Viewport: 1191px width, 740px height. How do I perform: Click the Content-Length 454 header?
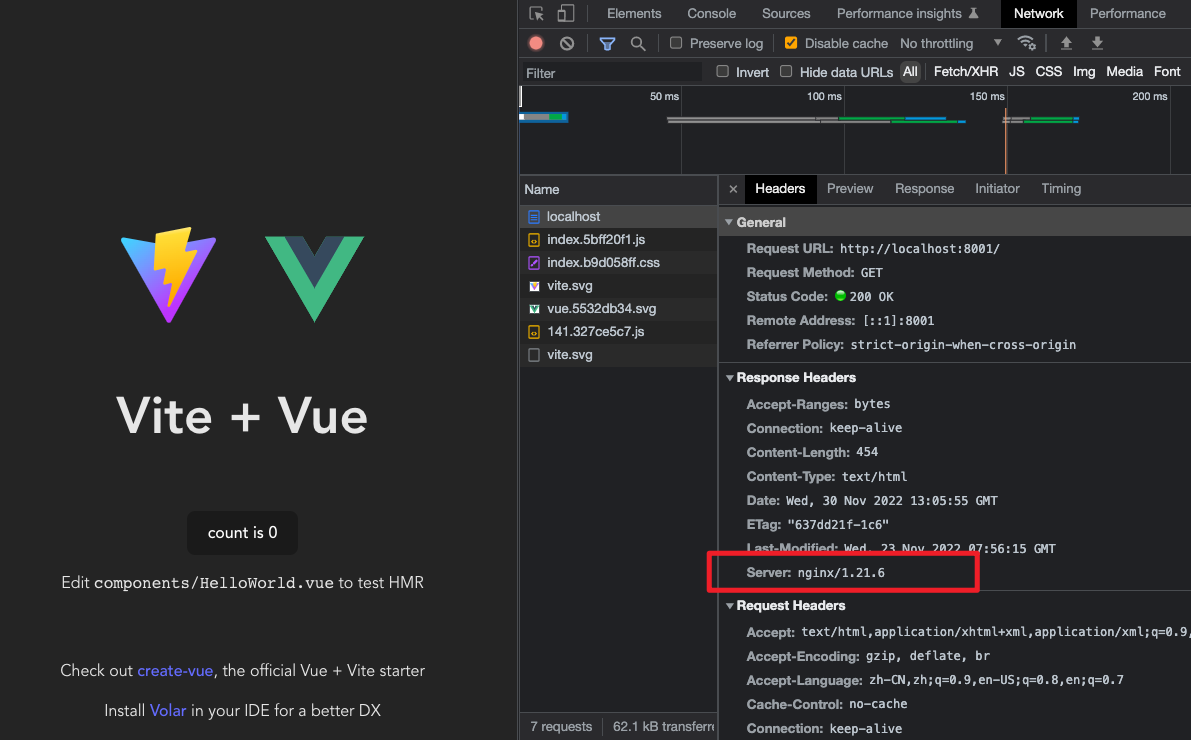(x=812, y=453)
